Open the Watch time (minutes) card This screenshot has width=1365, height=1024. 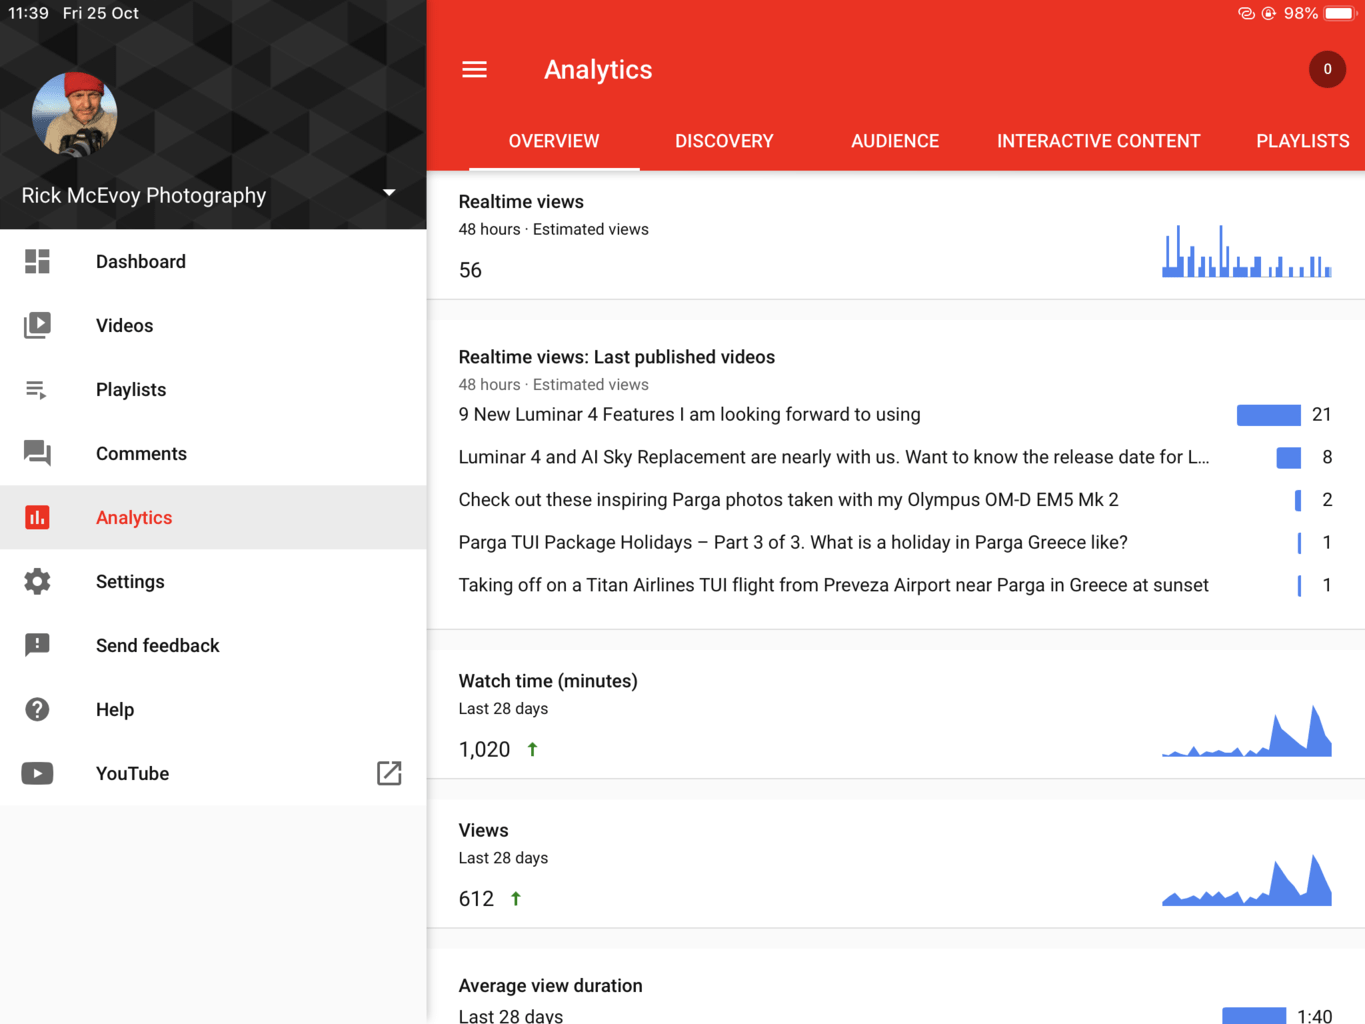896,714
